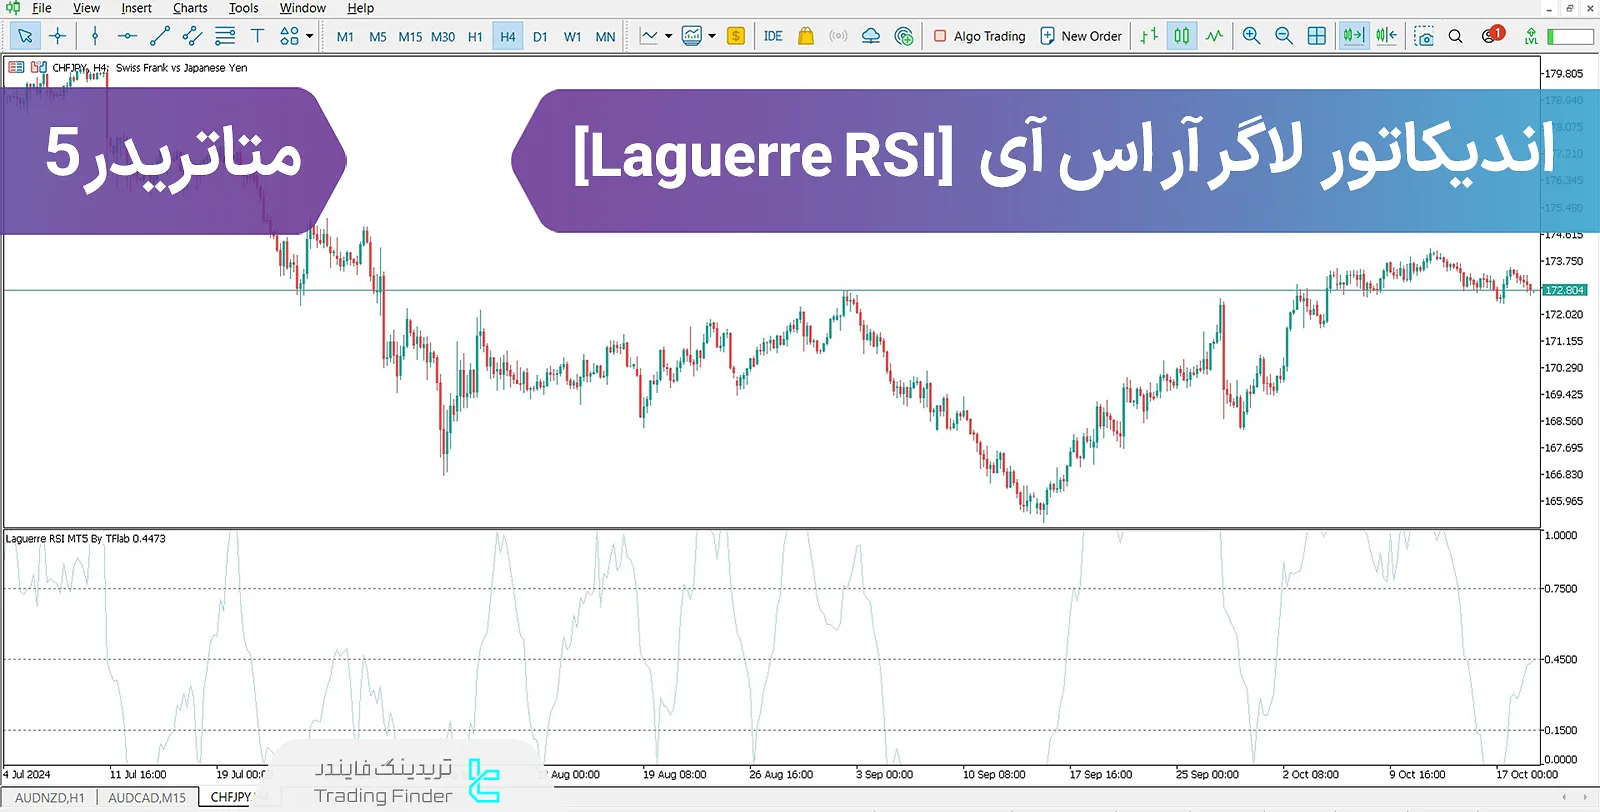
Task: Zoom out of the chart
Action: tap(1284, 36)
